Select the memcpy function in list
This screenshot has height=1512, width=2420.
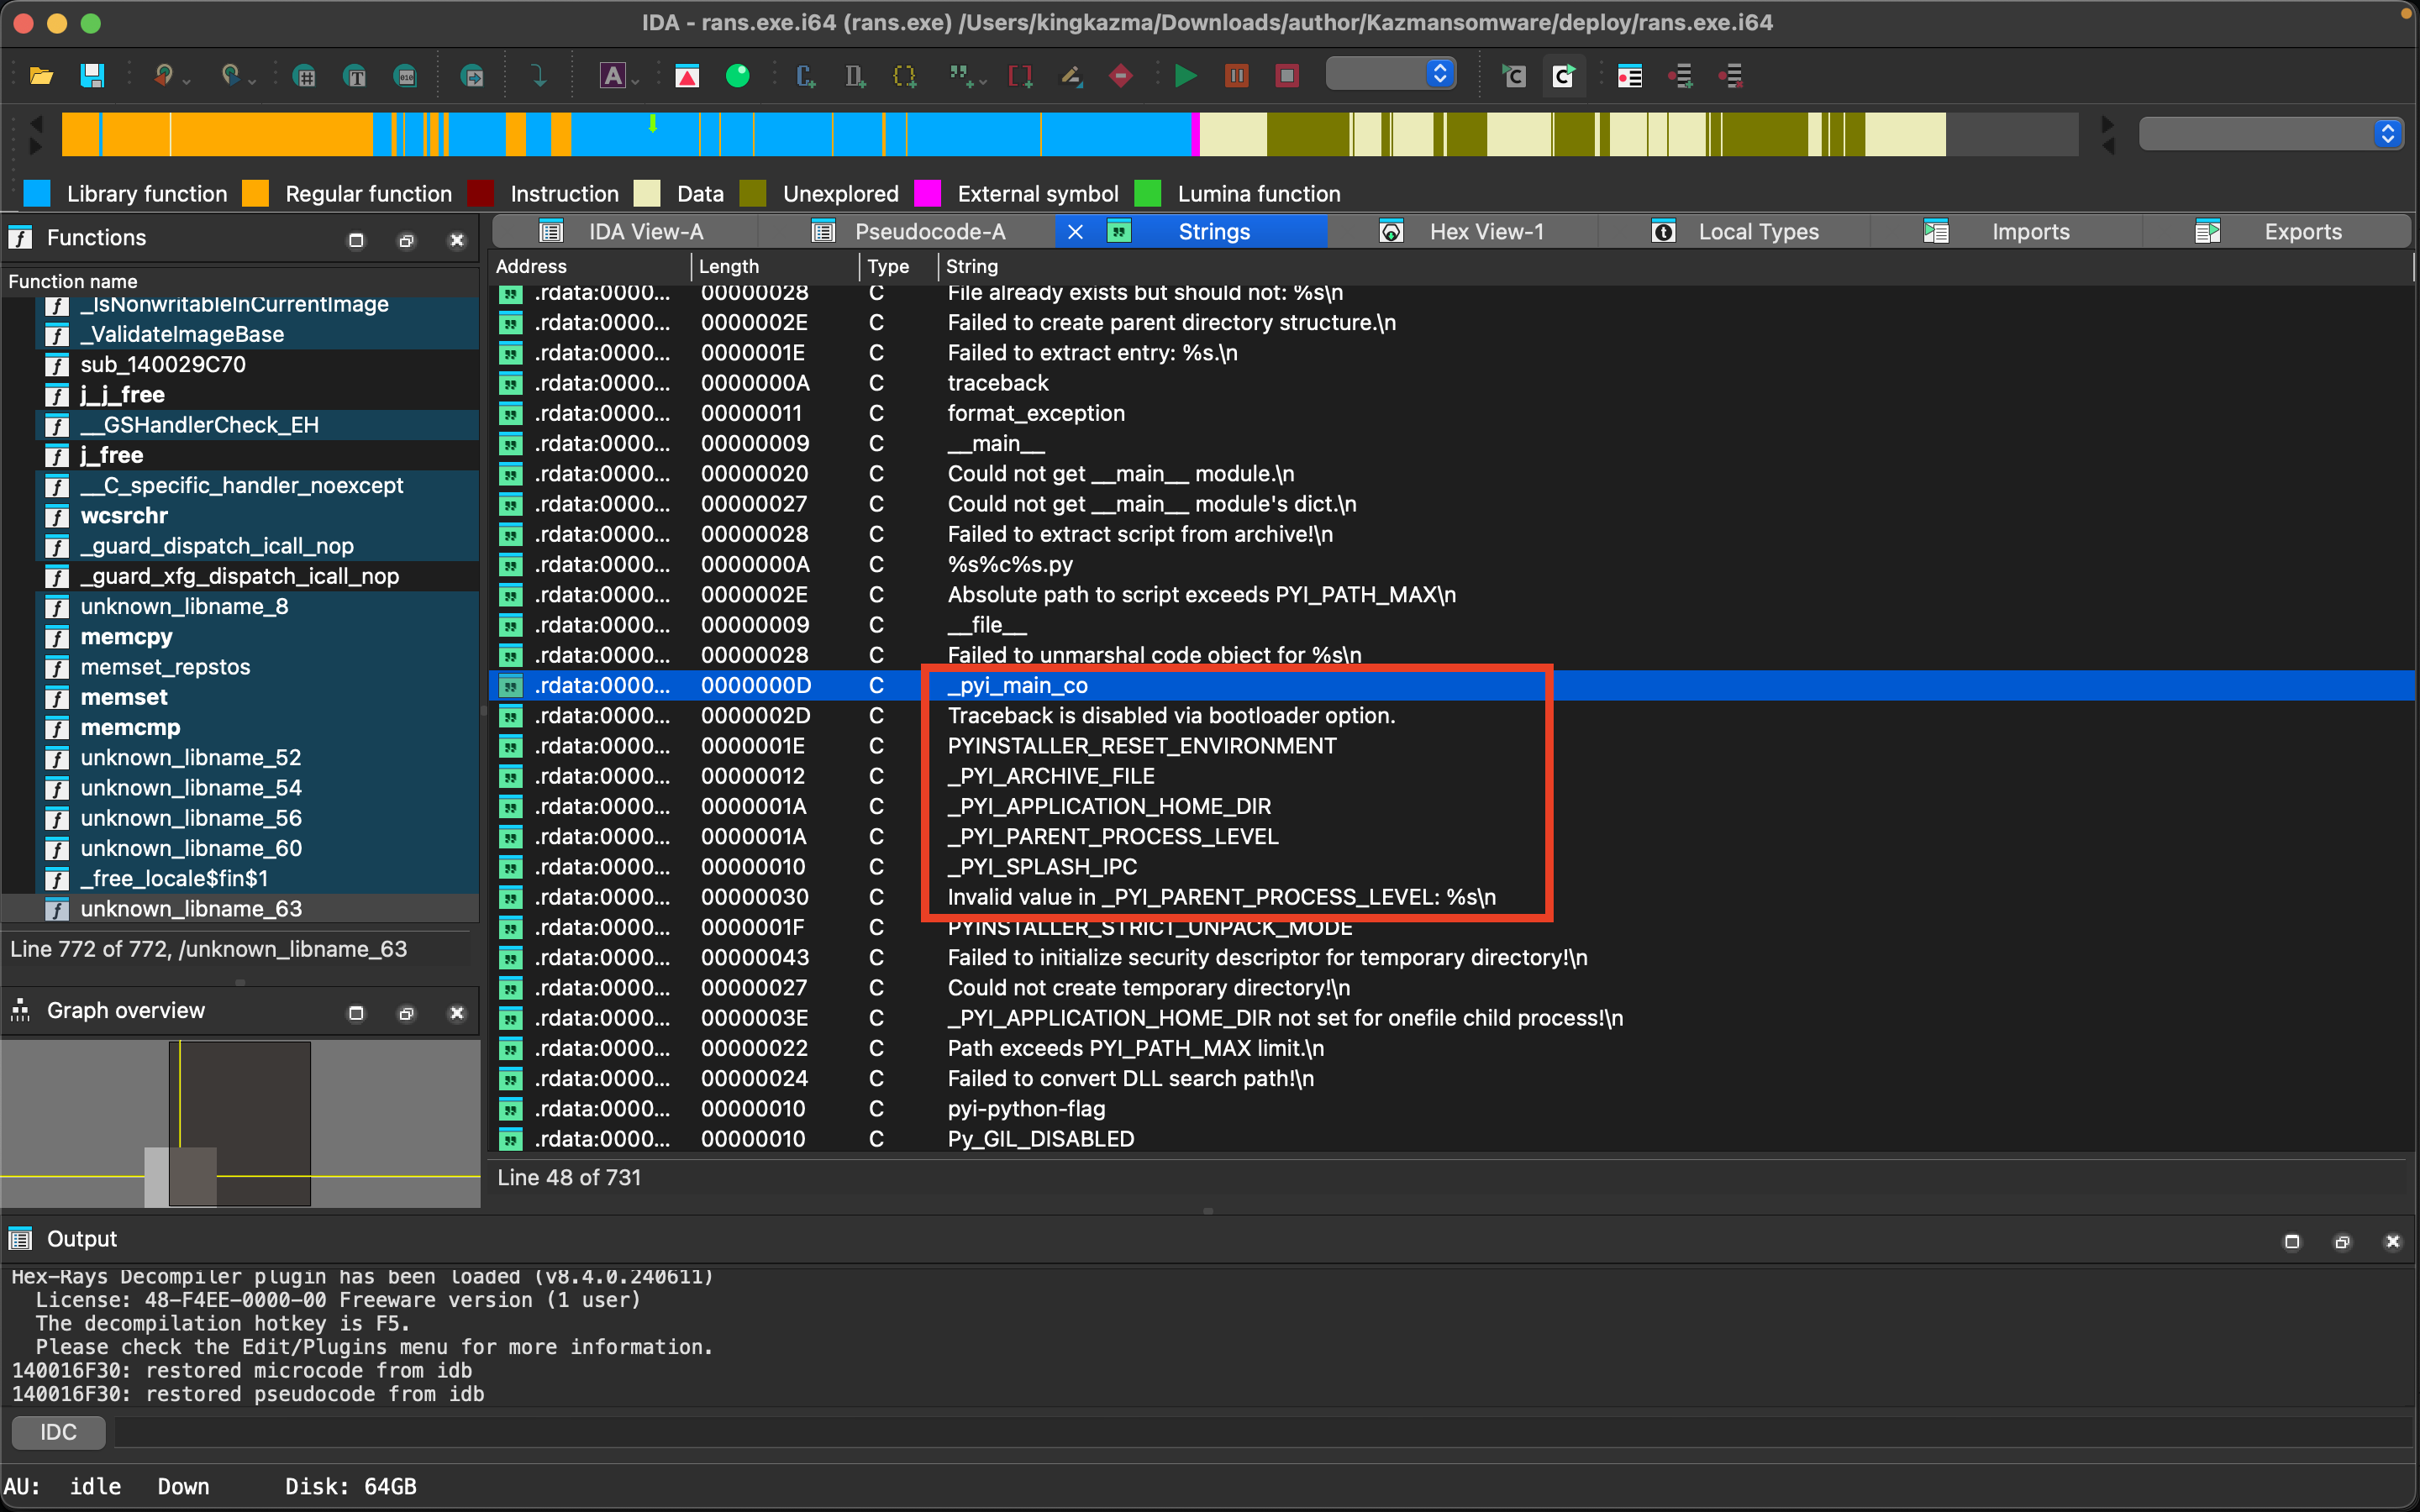[x=126, y=637]
